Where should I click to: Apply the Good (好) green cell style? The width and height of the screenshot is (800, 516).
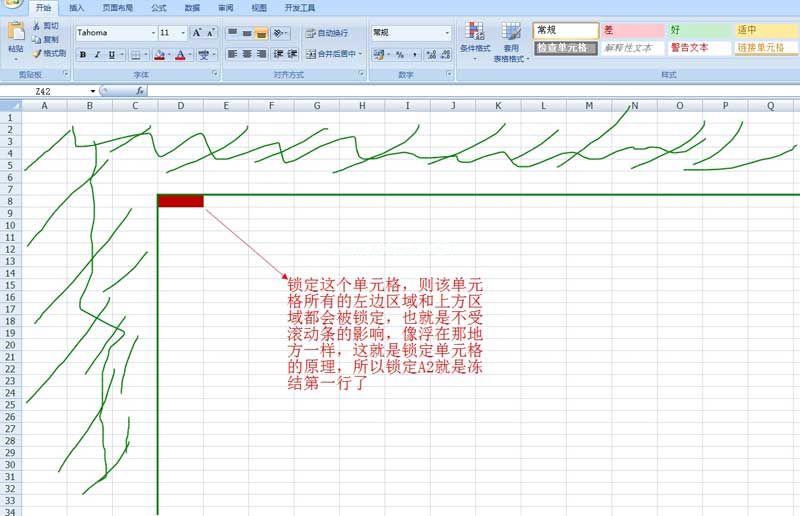tap(698, 31)
